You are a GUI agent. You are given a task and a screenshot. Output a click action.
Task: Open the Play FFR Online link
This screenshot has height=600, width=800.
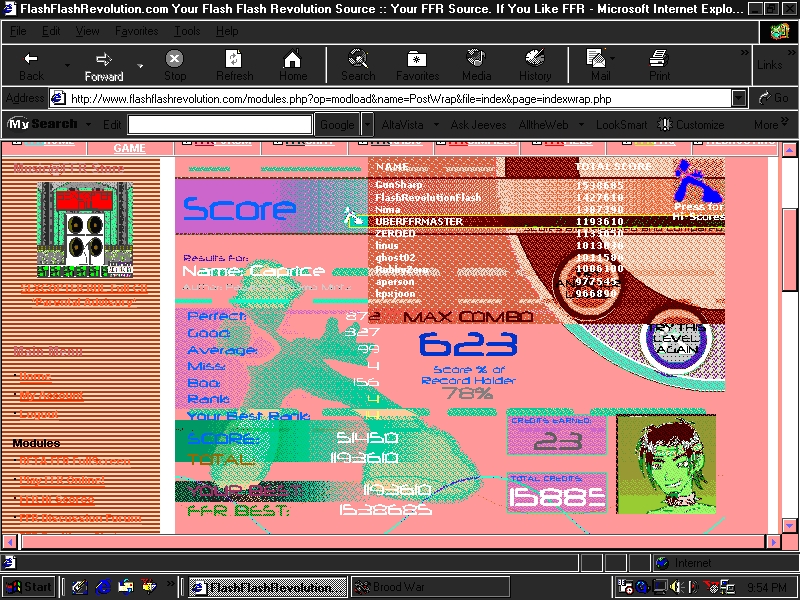click(x=62, y=480)
